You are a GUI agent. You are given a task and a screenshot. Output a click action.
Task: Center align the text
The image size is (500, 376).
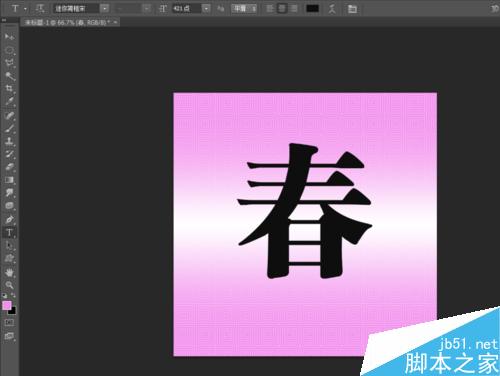pos(282,9)
